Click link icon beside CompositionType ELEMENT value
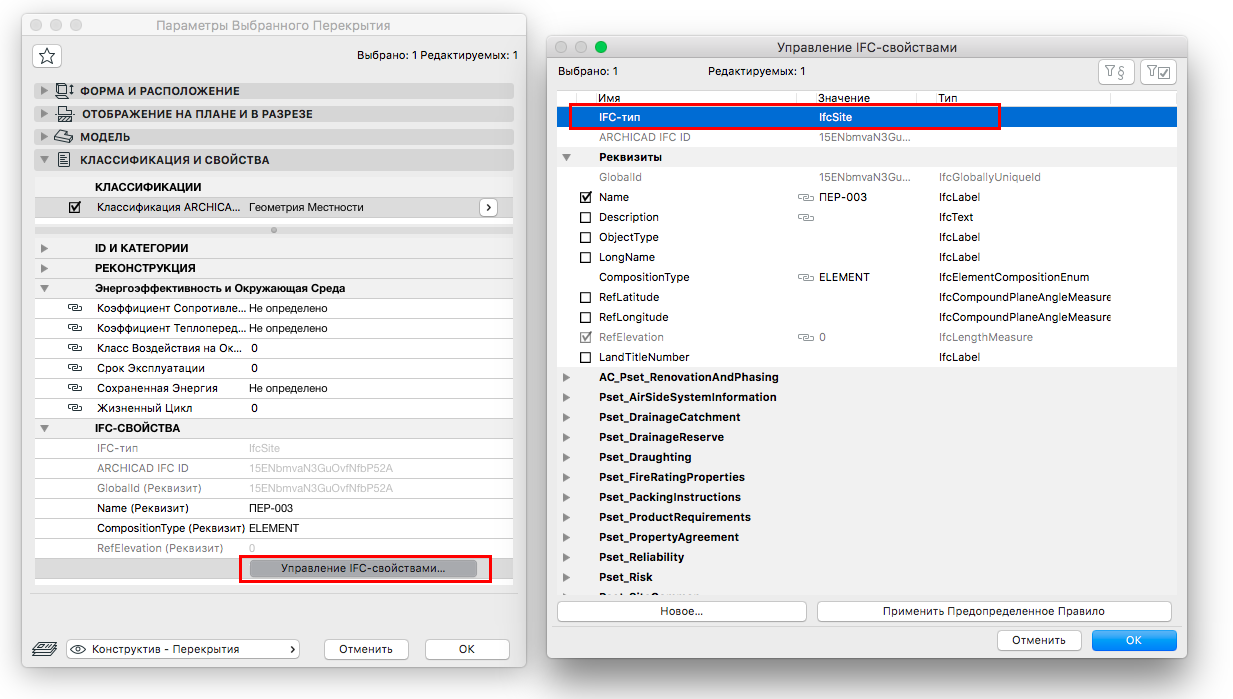This screenshot has width=1233, height=699. (x=805, y=277)
